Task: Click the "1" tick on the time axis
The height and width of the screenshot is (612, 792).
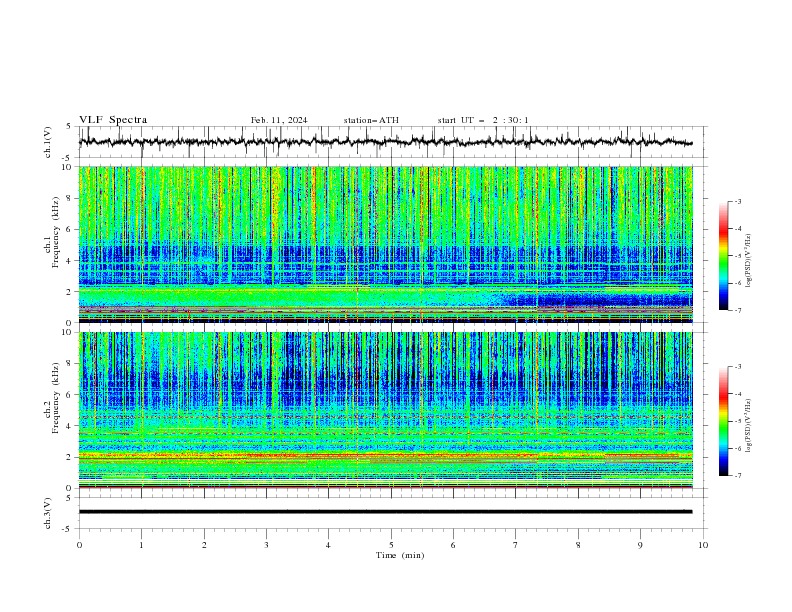Action: click(141, 545)
